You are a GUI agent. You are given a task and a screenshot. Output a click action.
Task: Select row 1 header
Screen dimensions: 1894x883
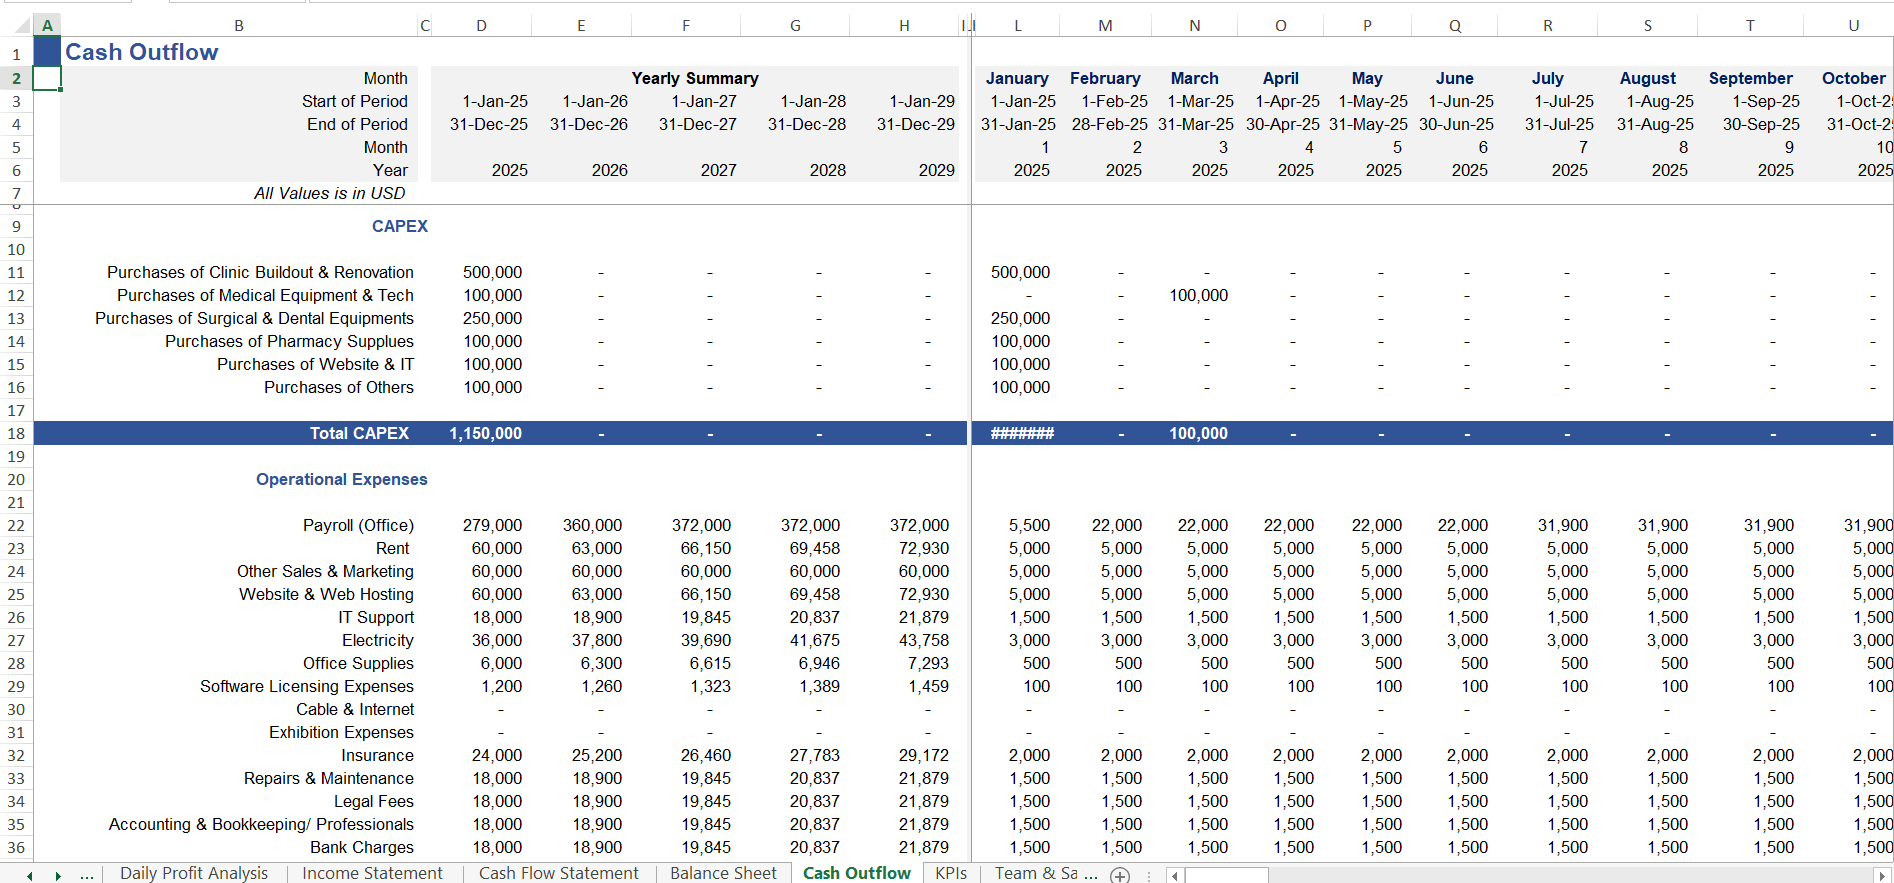[x=16, y=53]
